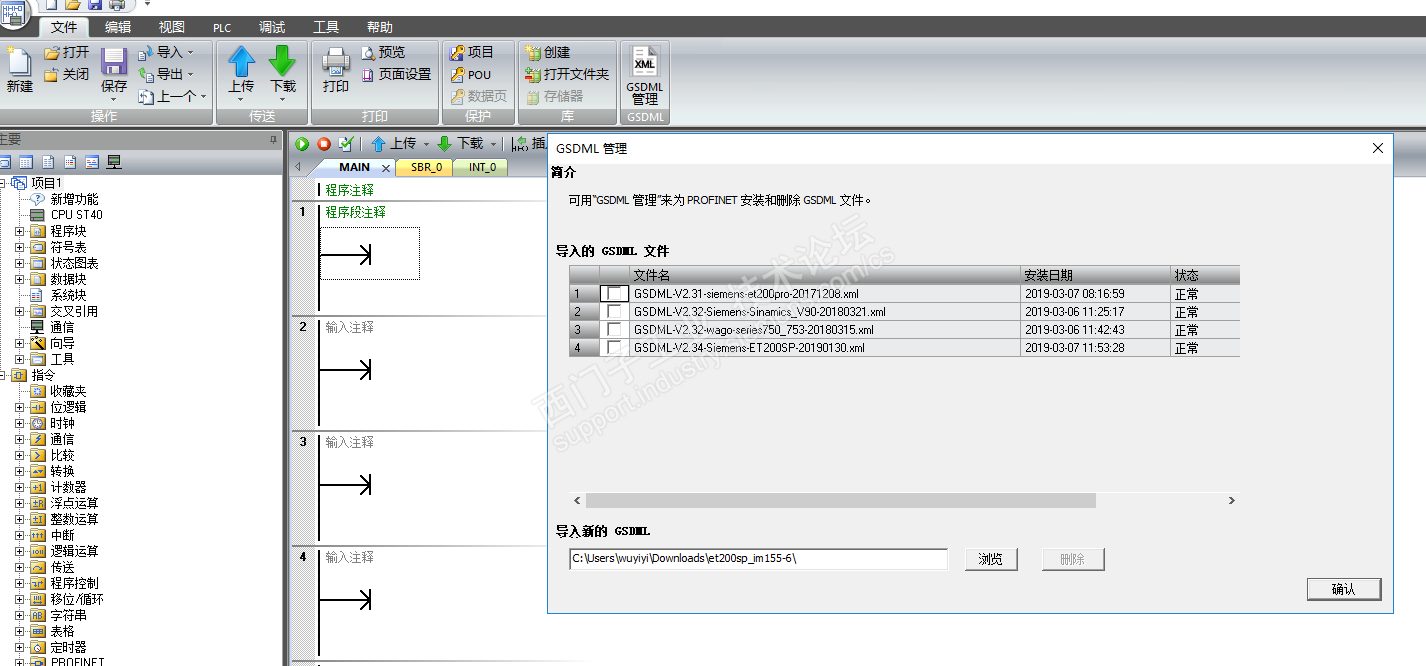This screenshot has height=666, width=1426.
Task: Click the pin icon on the 主要 panel
Action: 274,140
